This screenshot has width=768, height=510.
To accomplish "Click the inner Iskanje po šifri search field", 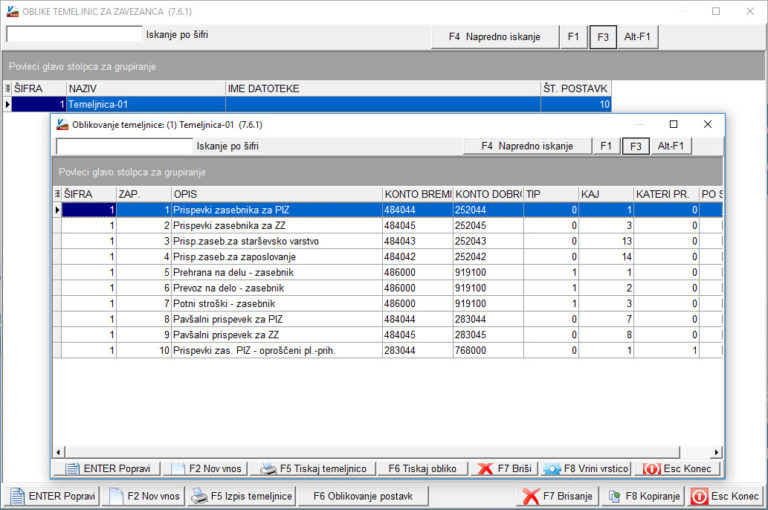I will click(124, 146).
